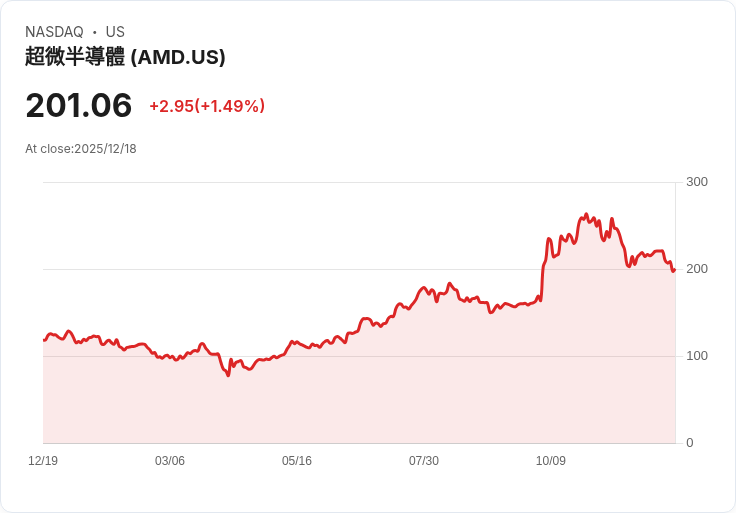Select the 12/19 date on the x-axis

coord(43,461)
